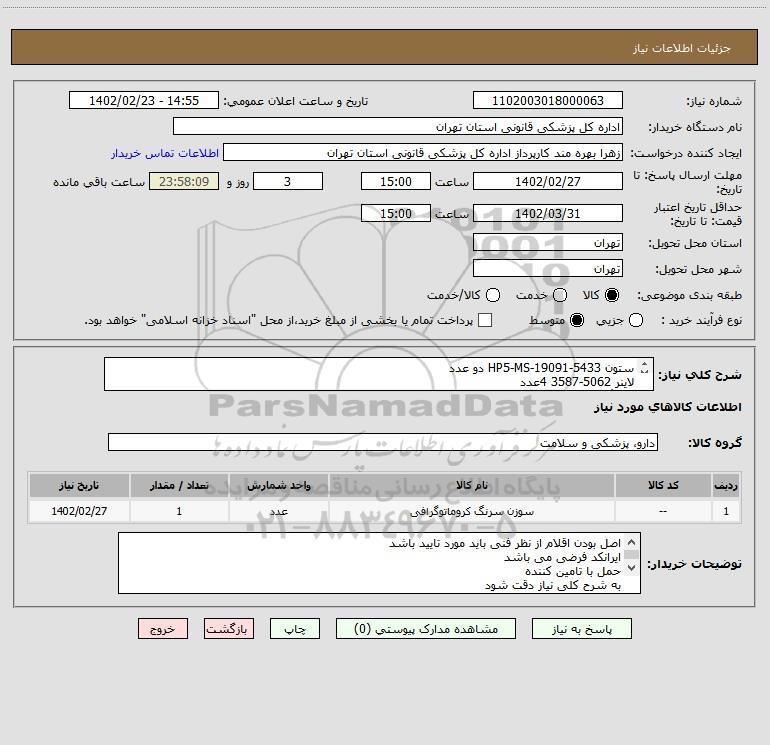770x745 pixels.
Task: Click the چاپ print button
Action: (295, 629)
